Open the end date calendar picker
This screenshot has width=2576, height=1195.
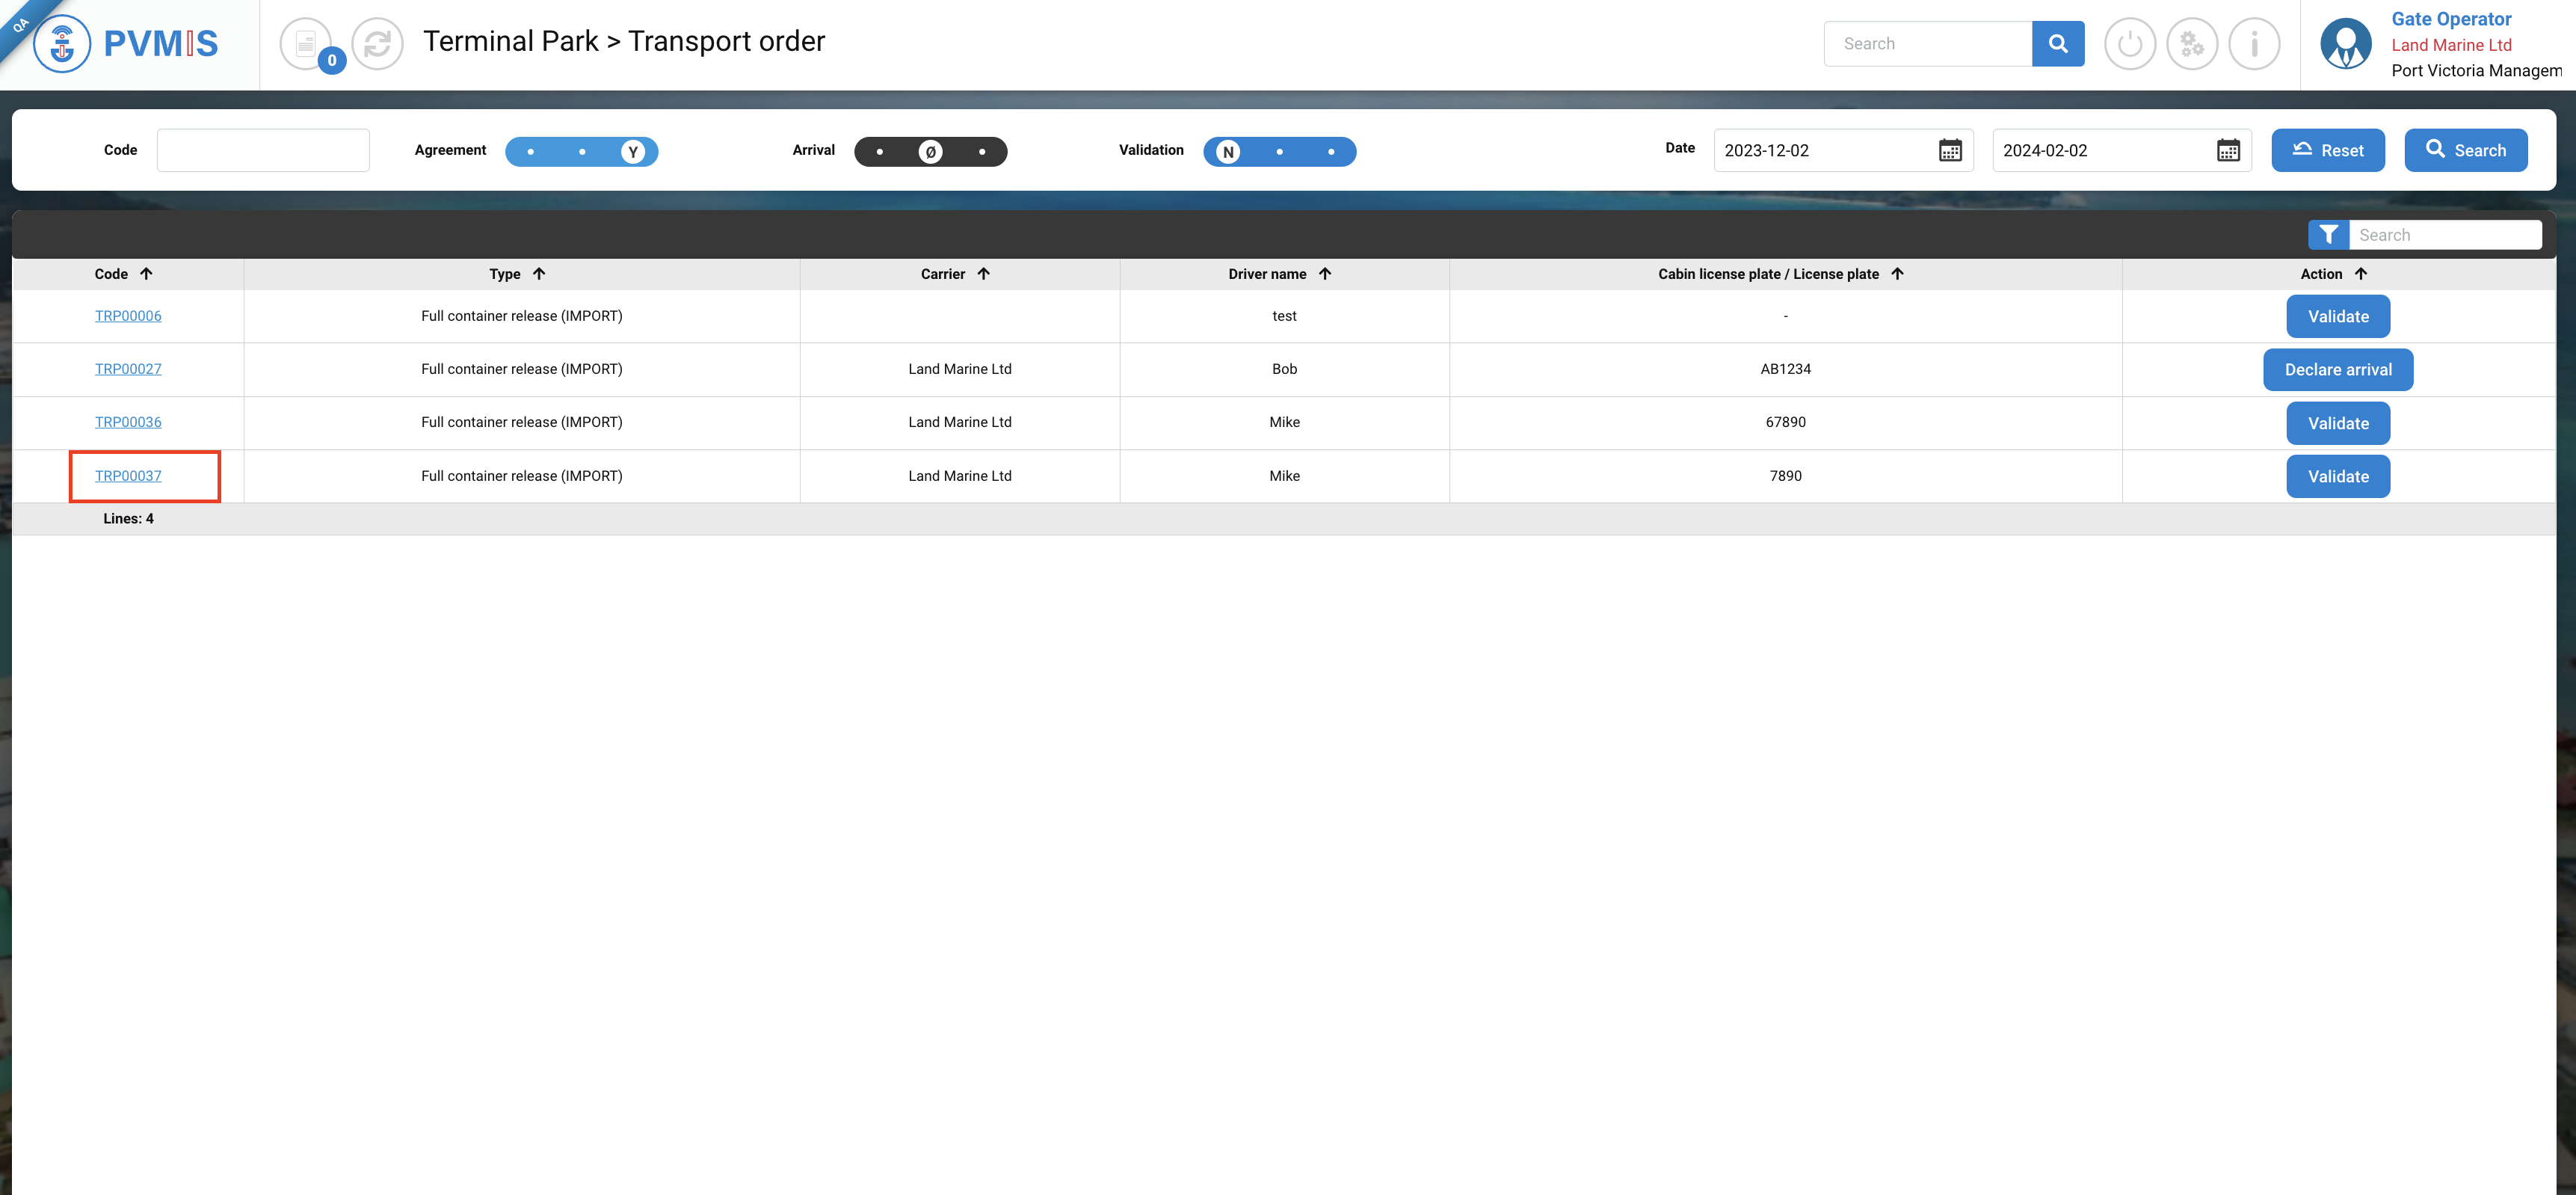coord(2227,151)
